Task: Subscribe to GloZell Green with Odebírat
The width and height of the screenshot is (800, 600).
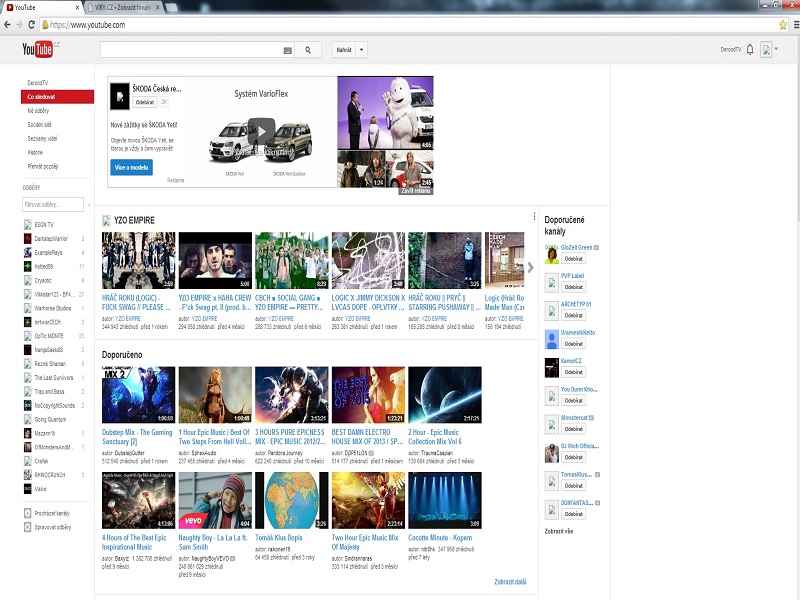Action: (x=572, y=259)
